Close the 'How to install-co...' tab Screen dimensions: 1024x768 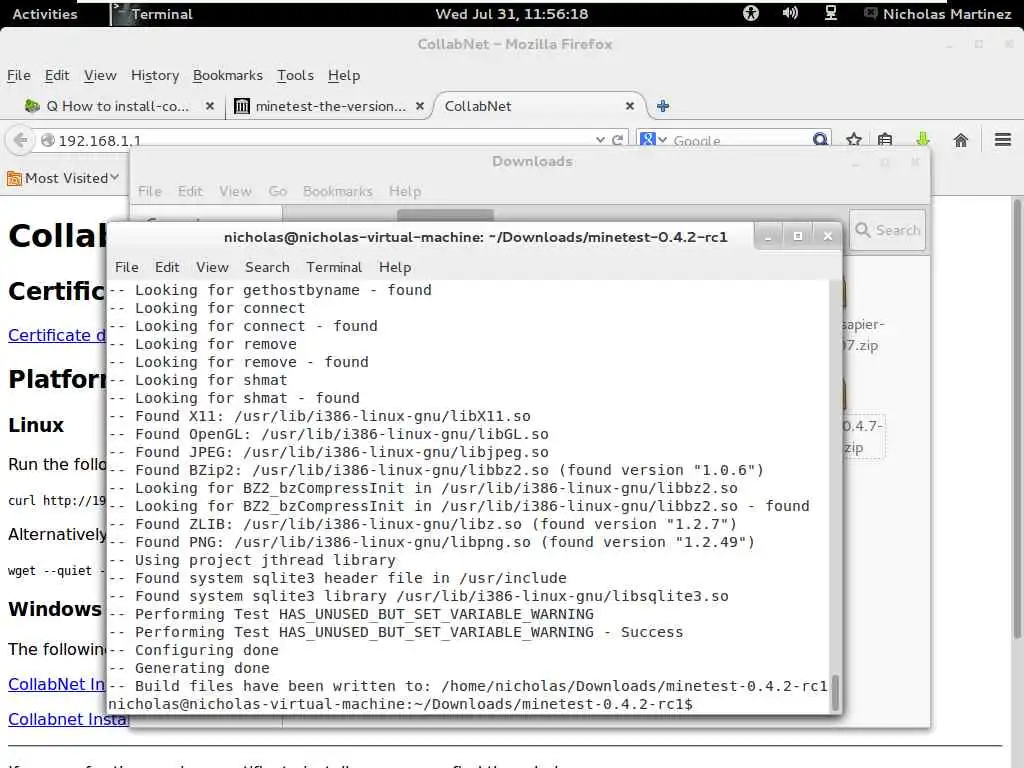(210, 106)
